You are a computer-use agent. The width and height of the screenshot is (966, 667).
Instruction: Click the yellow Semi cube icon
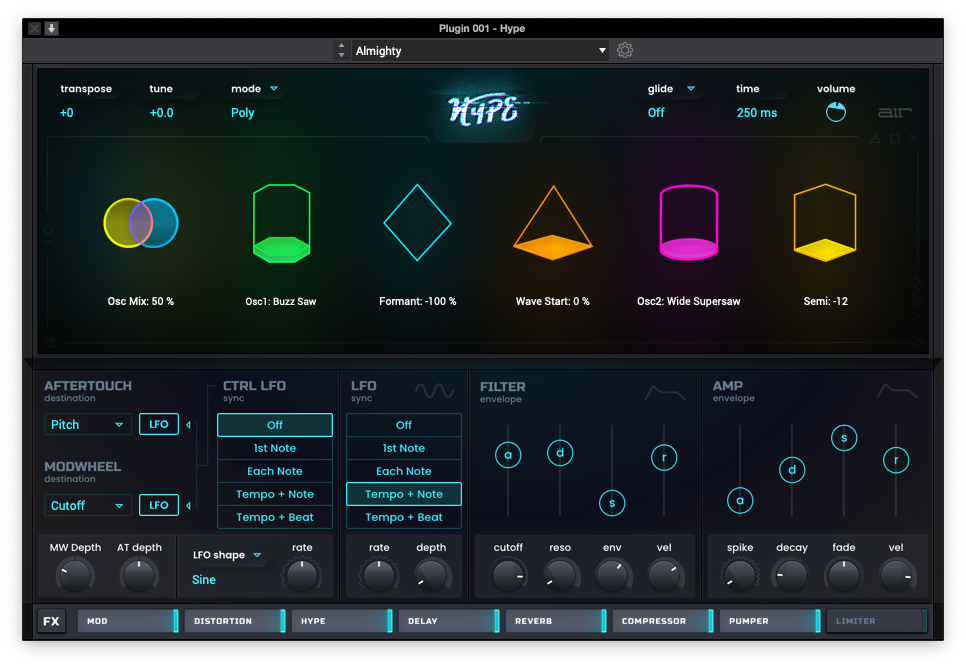pyautogui.click(x=825, y=222)
